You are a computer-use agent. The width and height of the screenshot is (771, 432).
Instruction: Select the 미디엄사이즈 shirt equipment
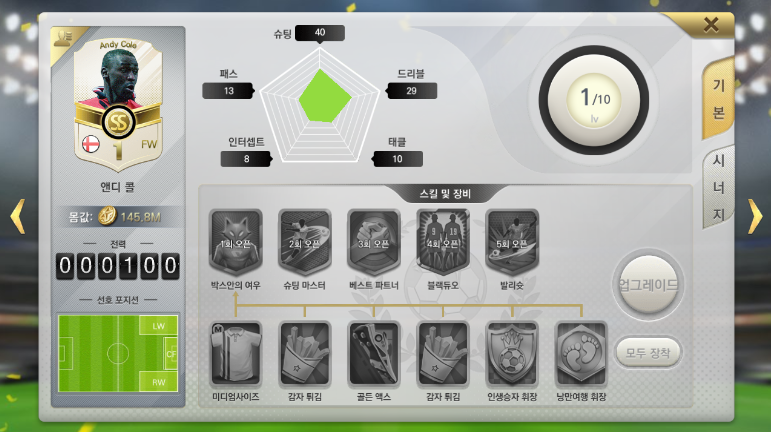[x=236, y=354]
